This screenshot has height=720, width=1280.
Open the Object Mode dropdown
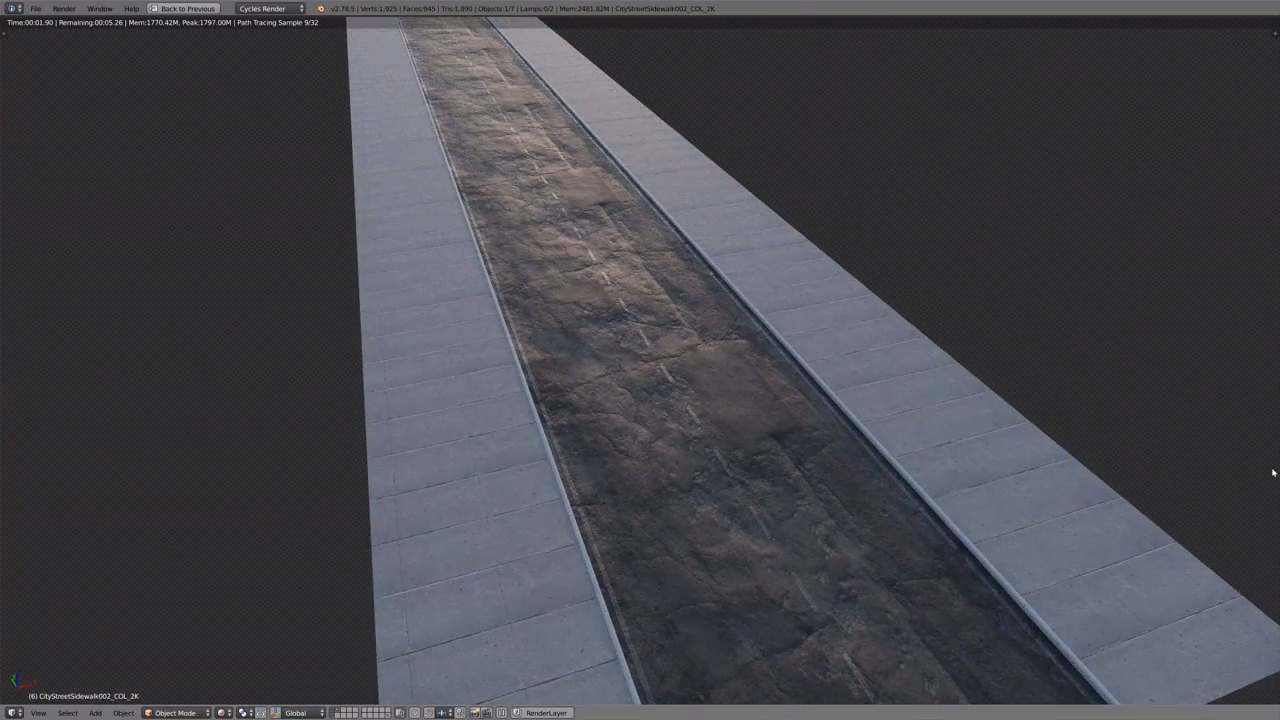pyautogui.click(x=175, y=712)
